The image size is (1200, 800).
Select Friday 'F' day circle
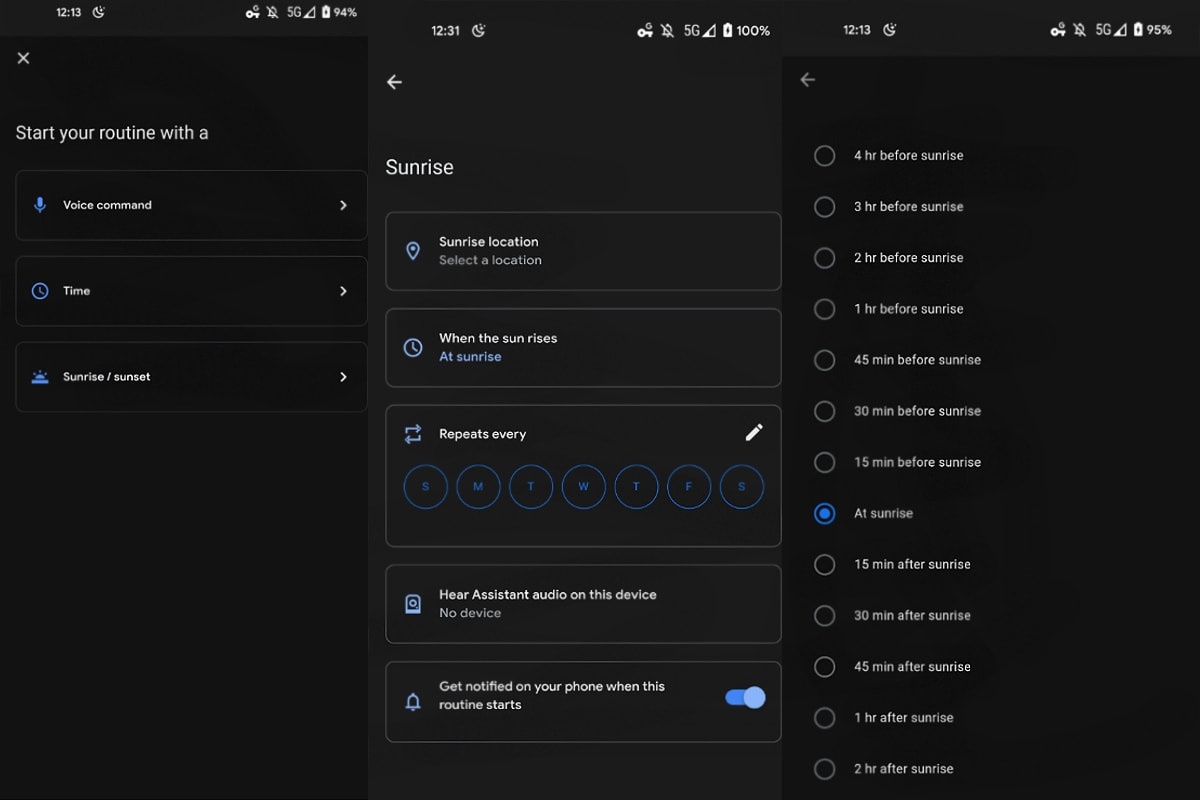click(689, 487)
